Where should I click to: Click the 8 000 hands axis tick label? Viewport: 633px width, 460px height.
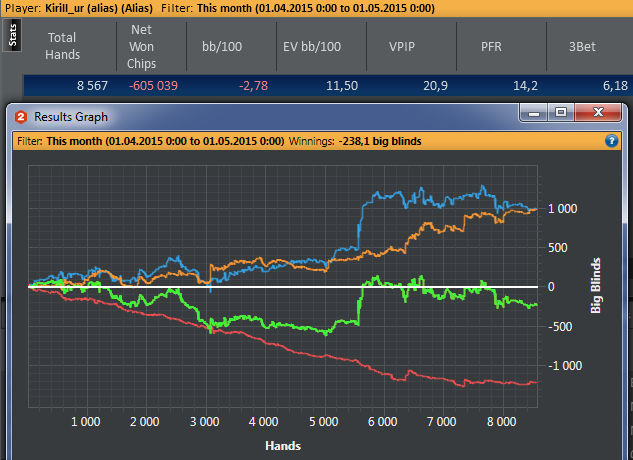click(x=501, y=422)
